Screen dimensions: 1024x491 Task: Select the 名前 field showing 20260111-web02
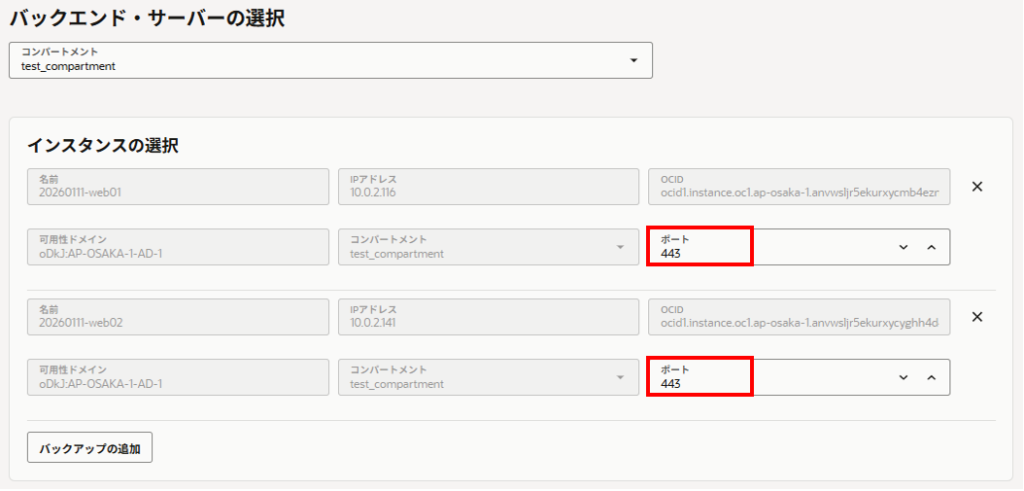178,317
